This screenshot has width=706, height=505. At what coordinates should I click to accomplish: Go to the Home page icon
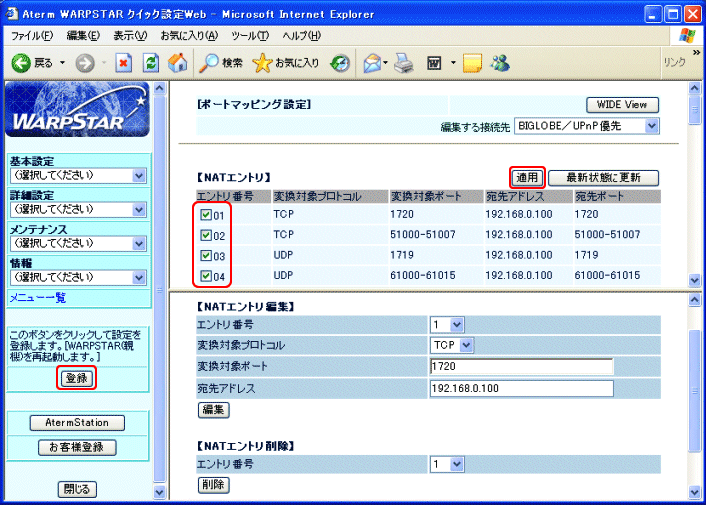click(177, 62)
